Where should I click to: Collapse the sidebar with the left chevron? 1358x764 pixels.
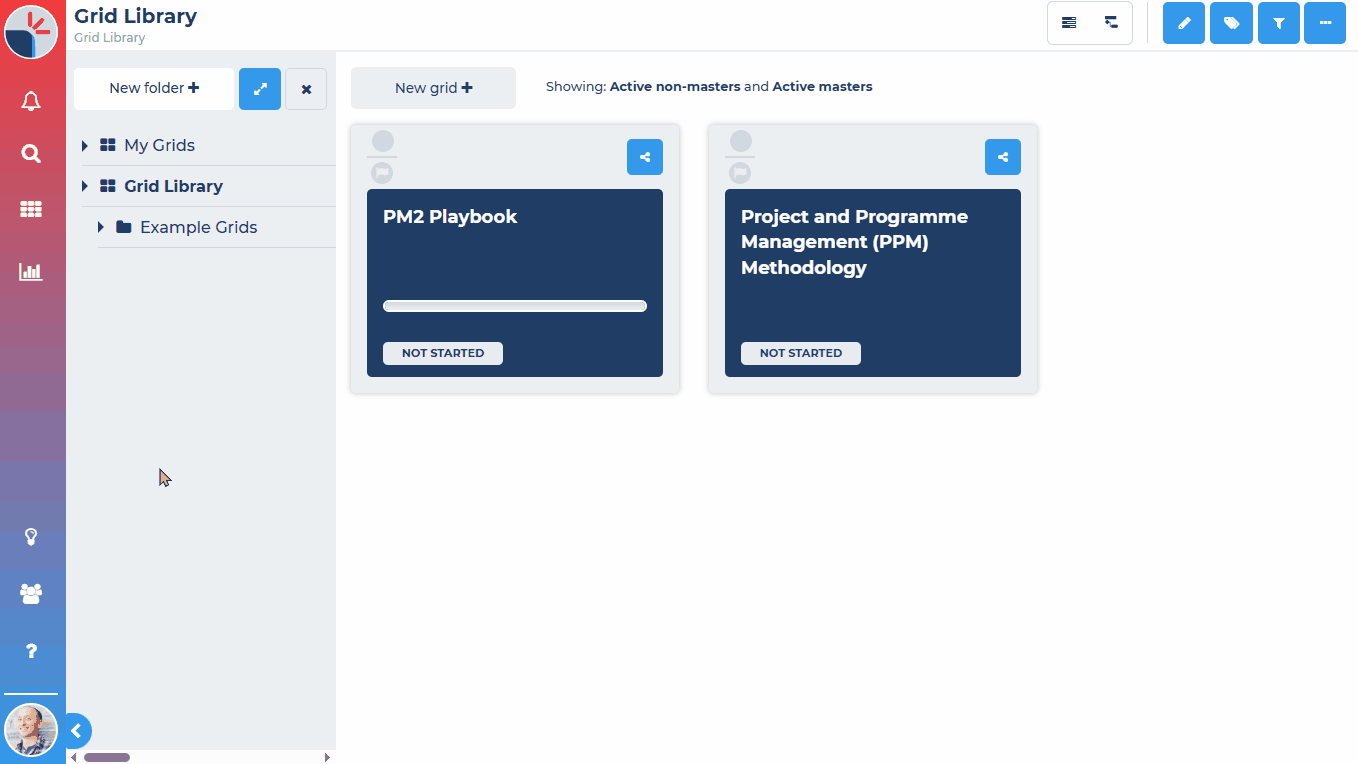(x=78, y=731)
